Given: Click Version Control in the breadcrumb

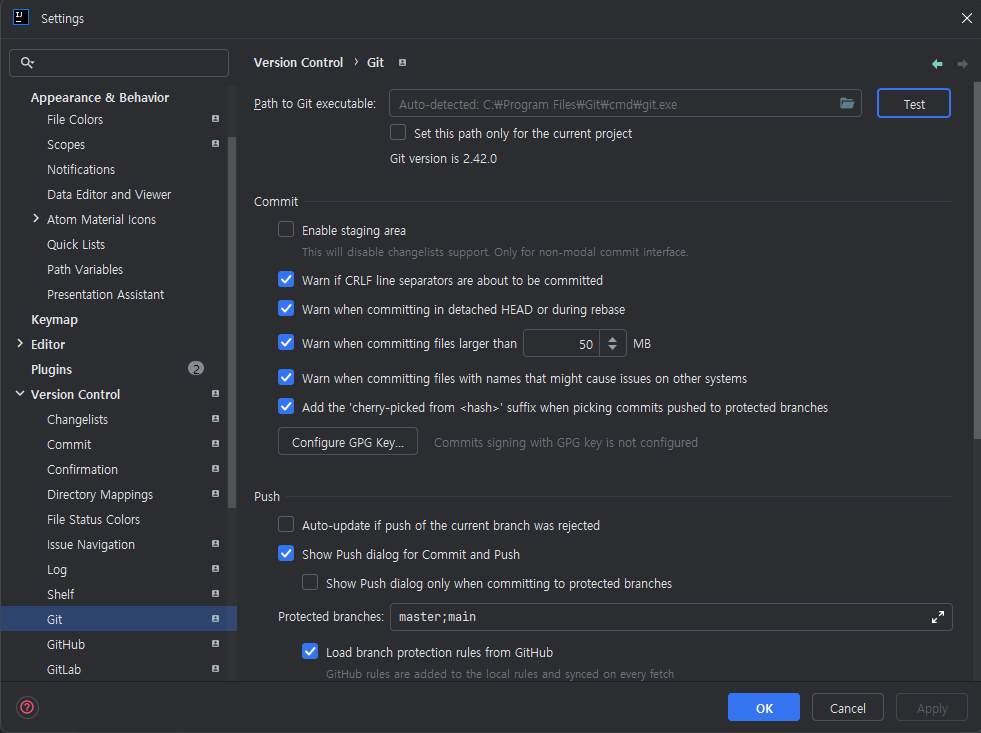Looking at the screenshot, I should [x=298, y=63].
